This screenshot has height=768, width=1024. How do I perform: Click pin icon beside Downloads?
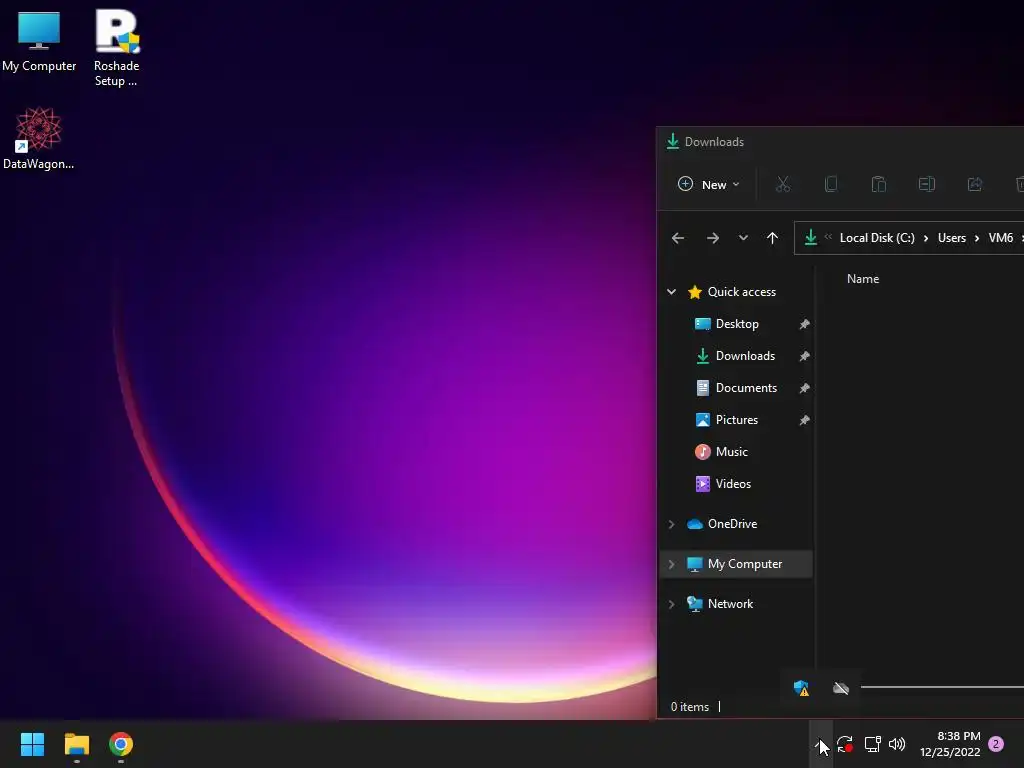[805, 356]
